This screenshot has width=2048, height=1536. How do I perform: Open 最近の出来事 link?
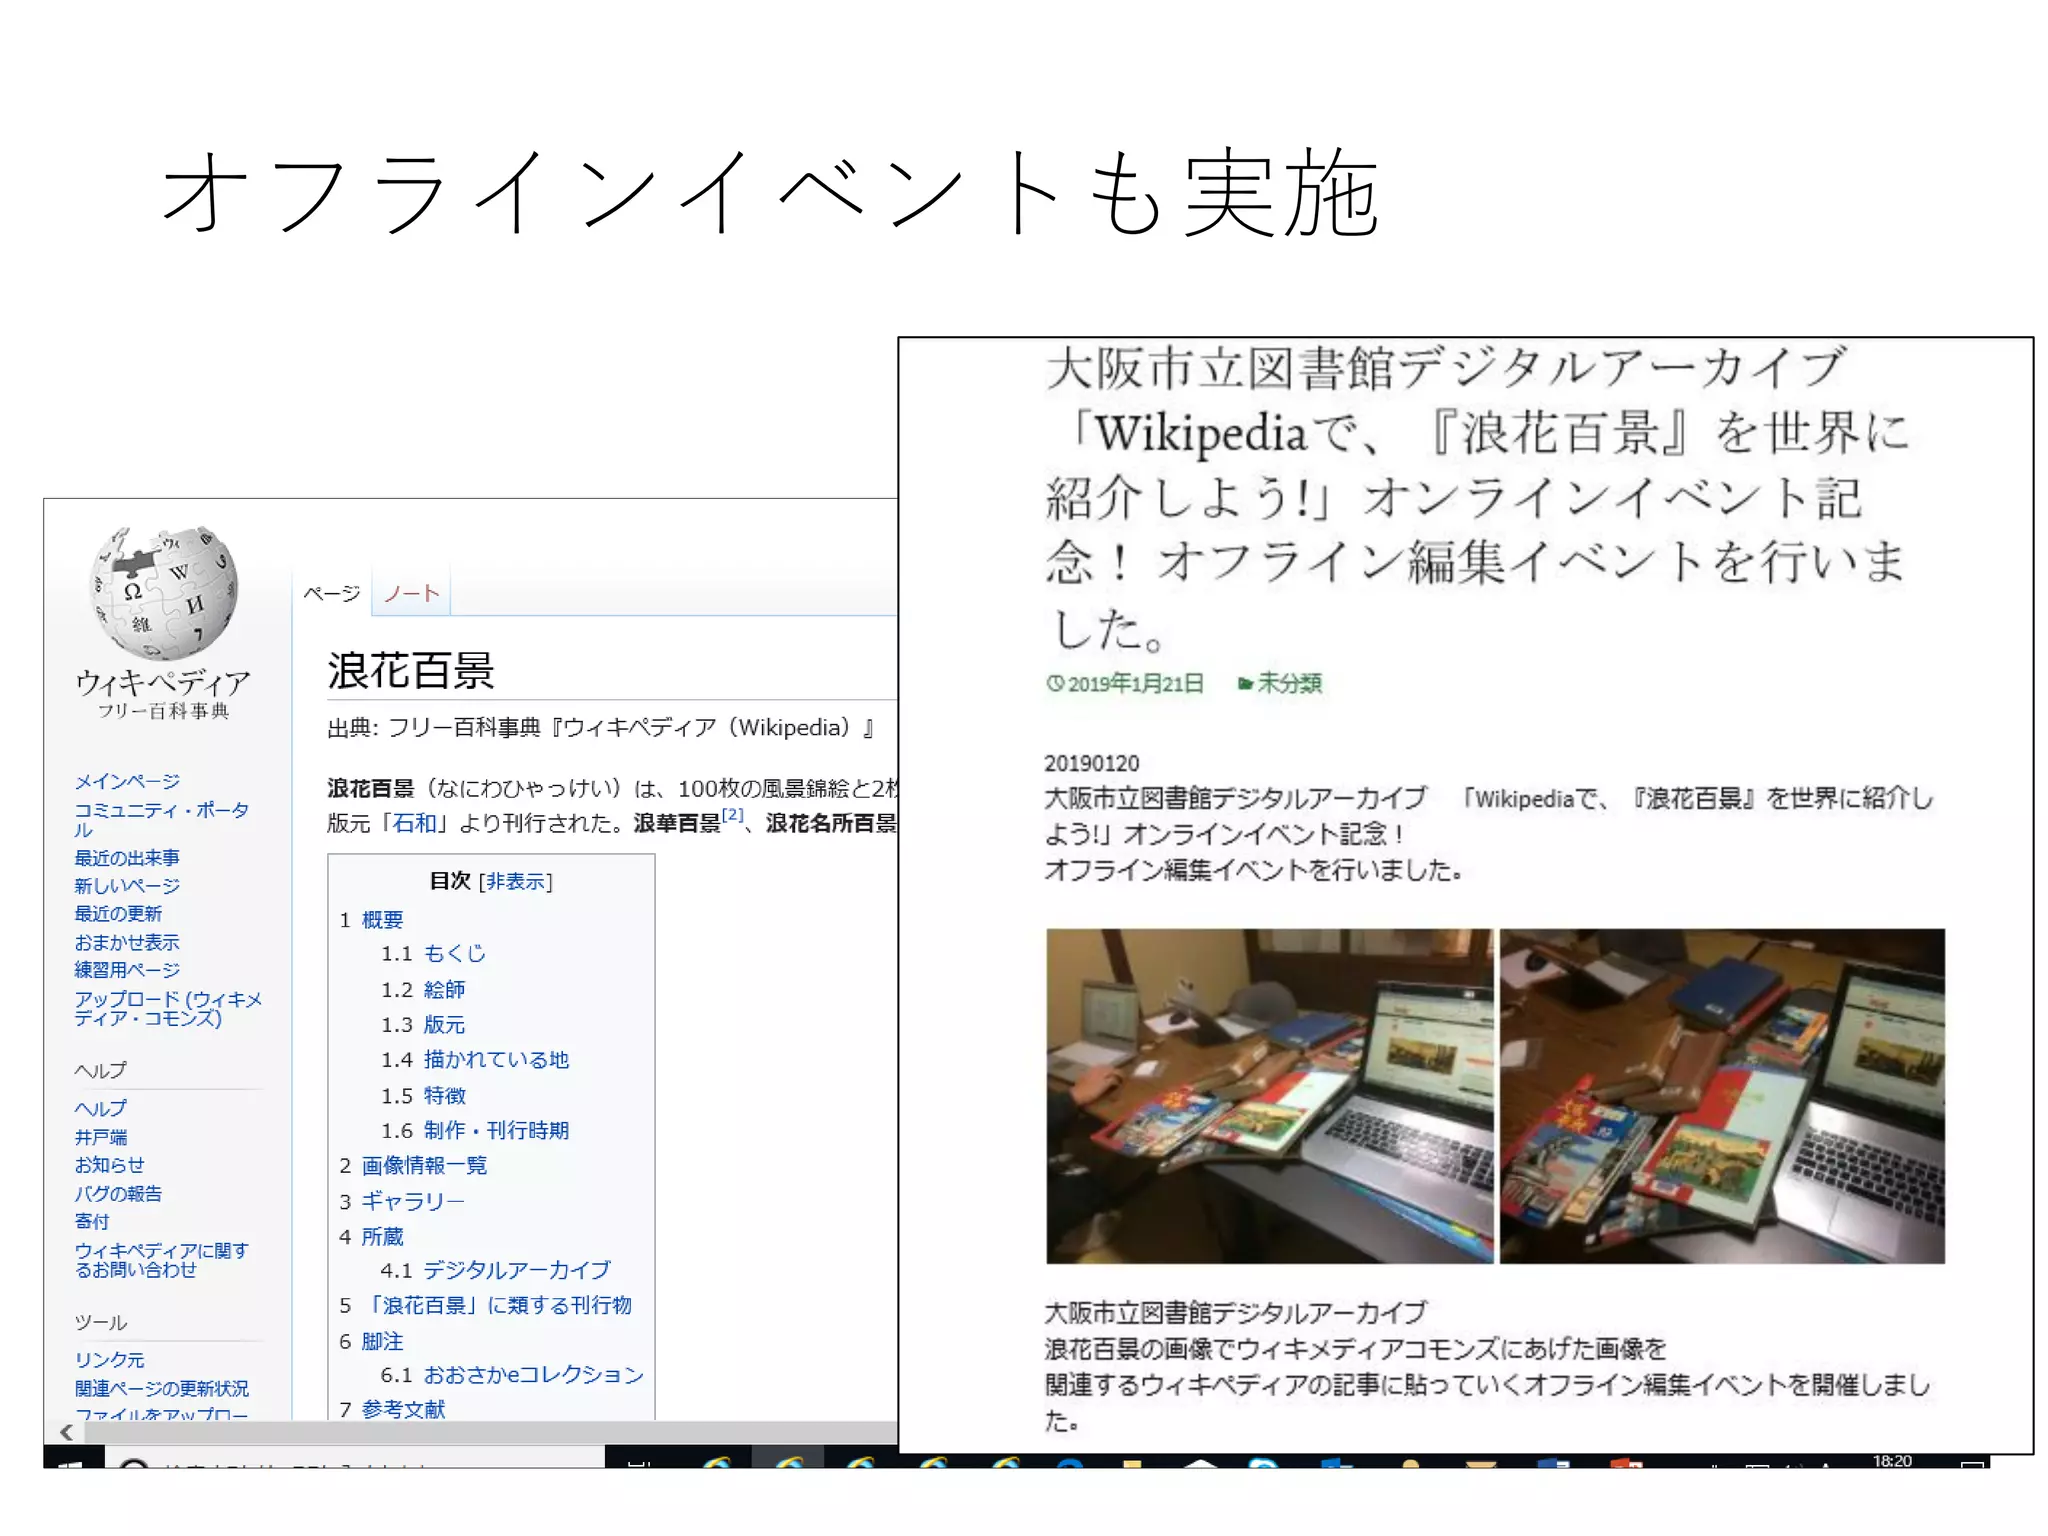tap(127, 857)
